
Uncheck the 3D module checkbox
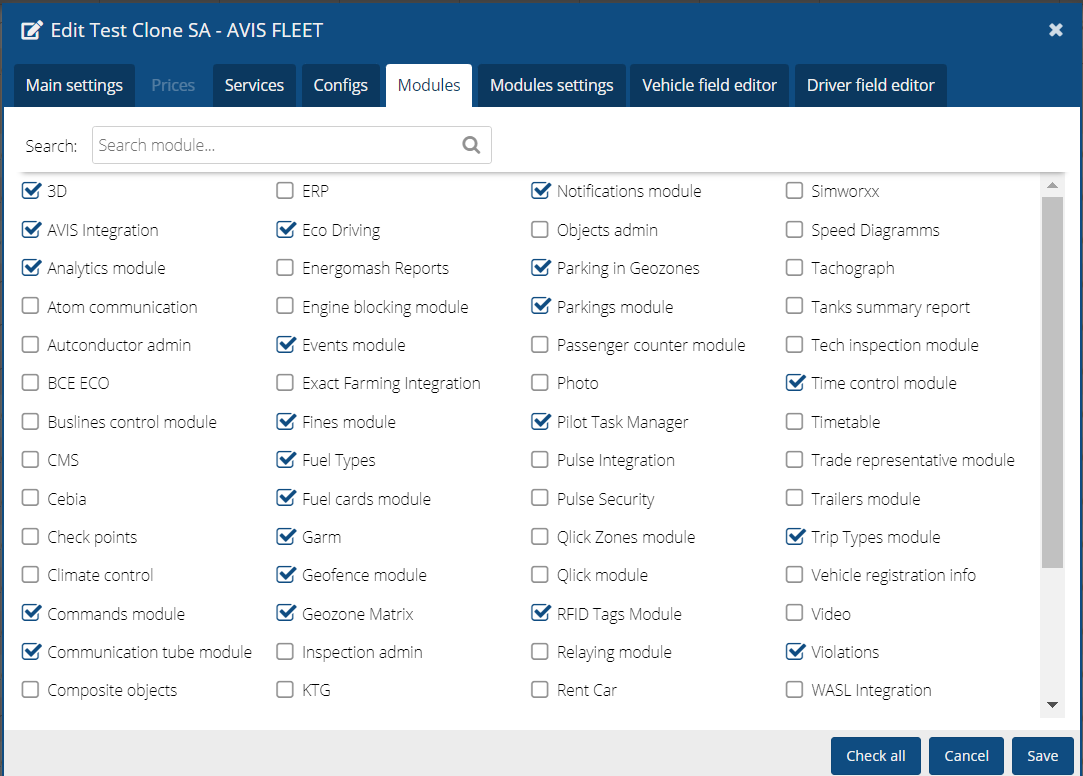point(31,191)
